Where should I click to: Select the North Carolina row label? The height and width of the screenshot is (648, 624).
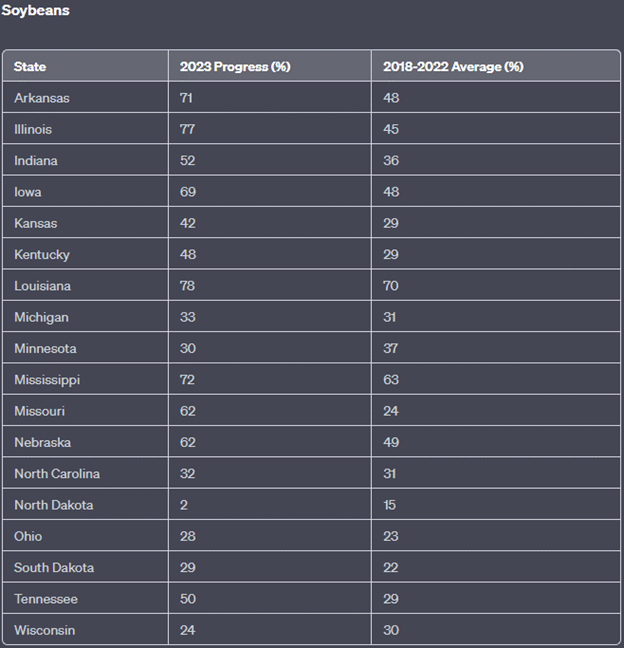[57, 474]
